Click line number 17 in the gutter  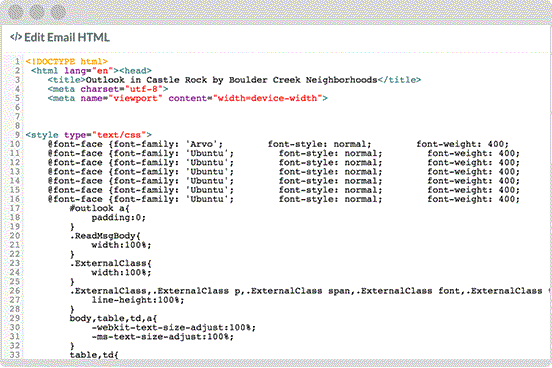point(15,208)
